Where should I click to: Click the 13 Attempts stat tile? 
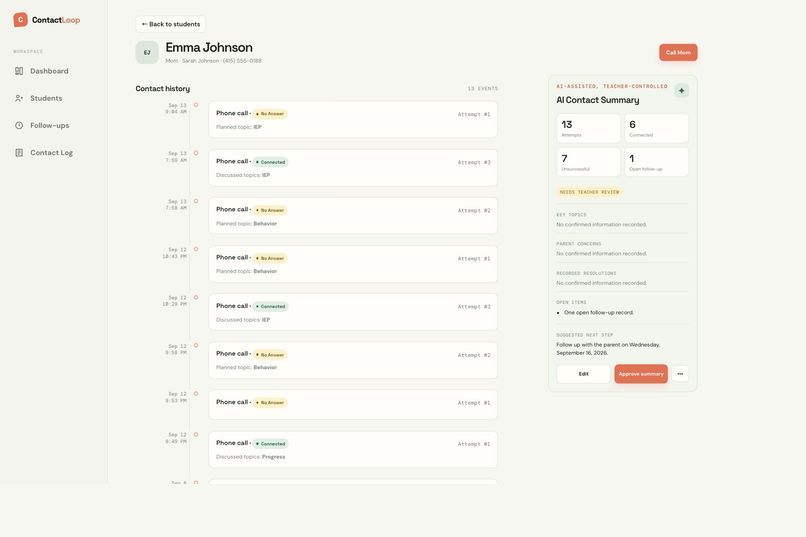[x=589, y=128]
